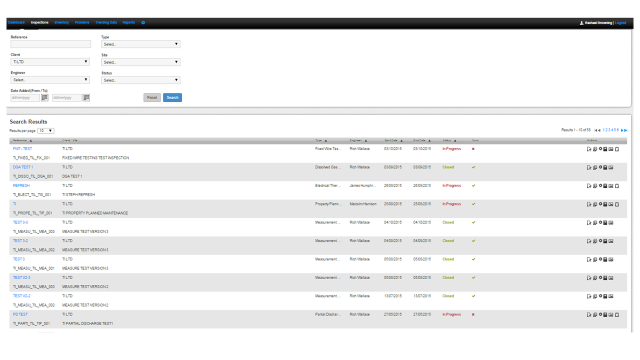640x360 pixels.
Task: Sort results by the Engineer column header
Action: 358,140
